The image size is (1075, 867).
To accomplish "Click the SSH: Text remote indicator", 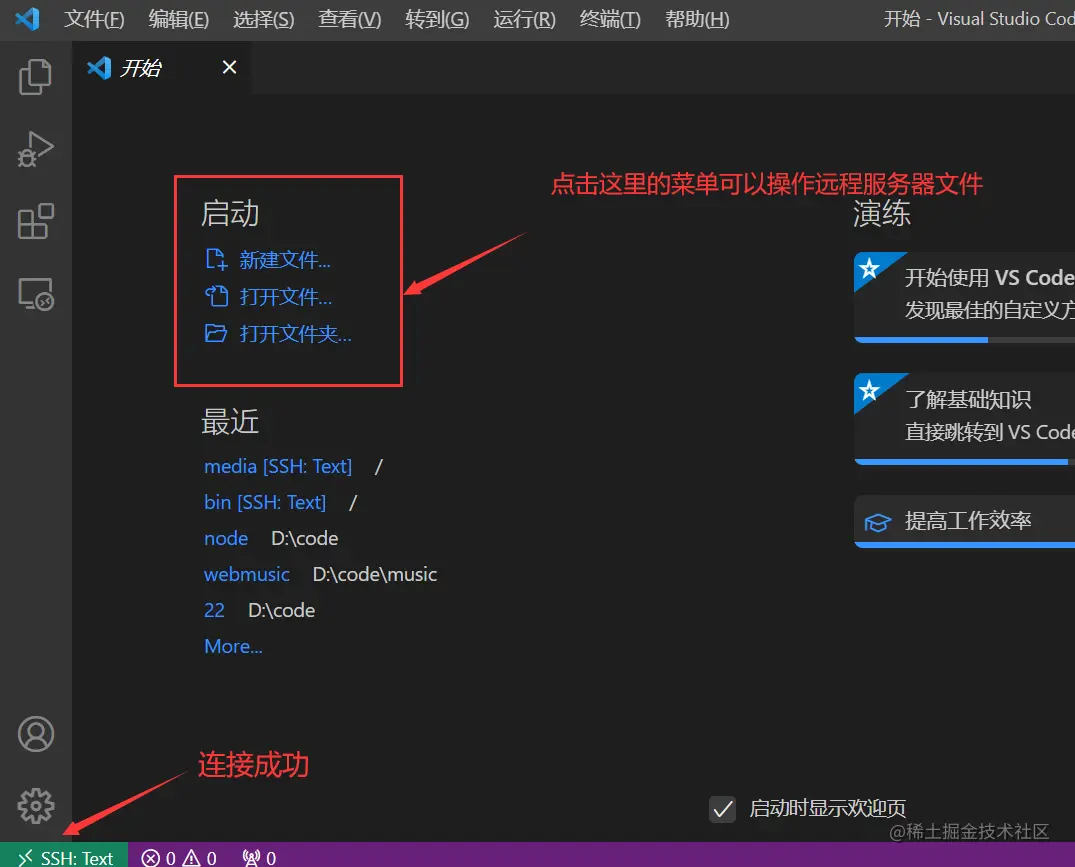I will [64, 857].
